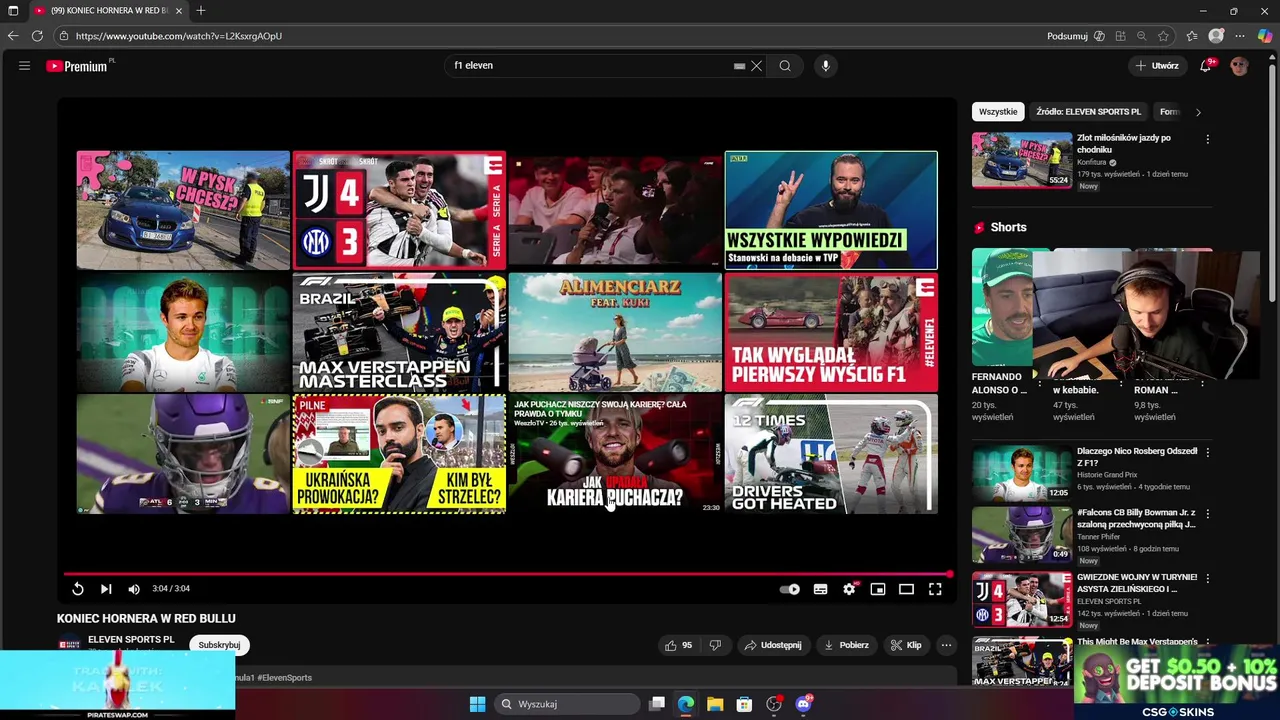Viewport: 1280px width, 720px height.
Task: Play end-screen Tak wyglądał pierwszy wyścig F1
Action: point(831,332)
